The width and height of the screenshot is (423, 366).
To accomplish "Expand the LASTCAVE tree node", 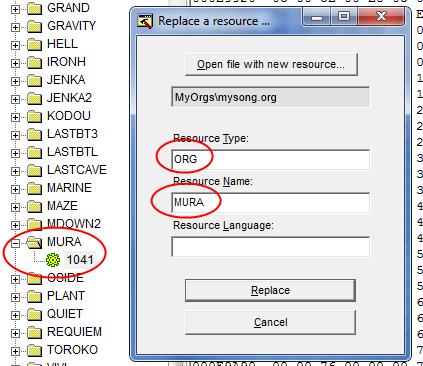I will (x=15, y=171).
